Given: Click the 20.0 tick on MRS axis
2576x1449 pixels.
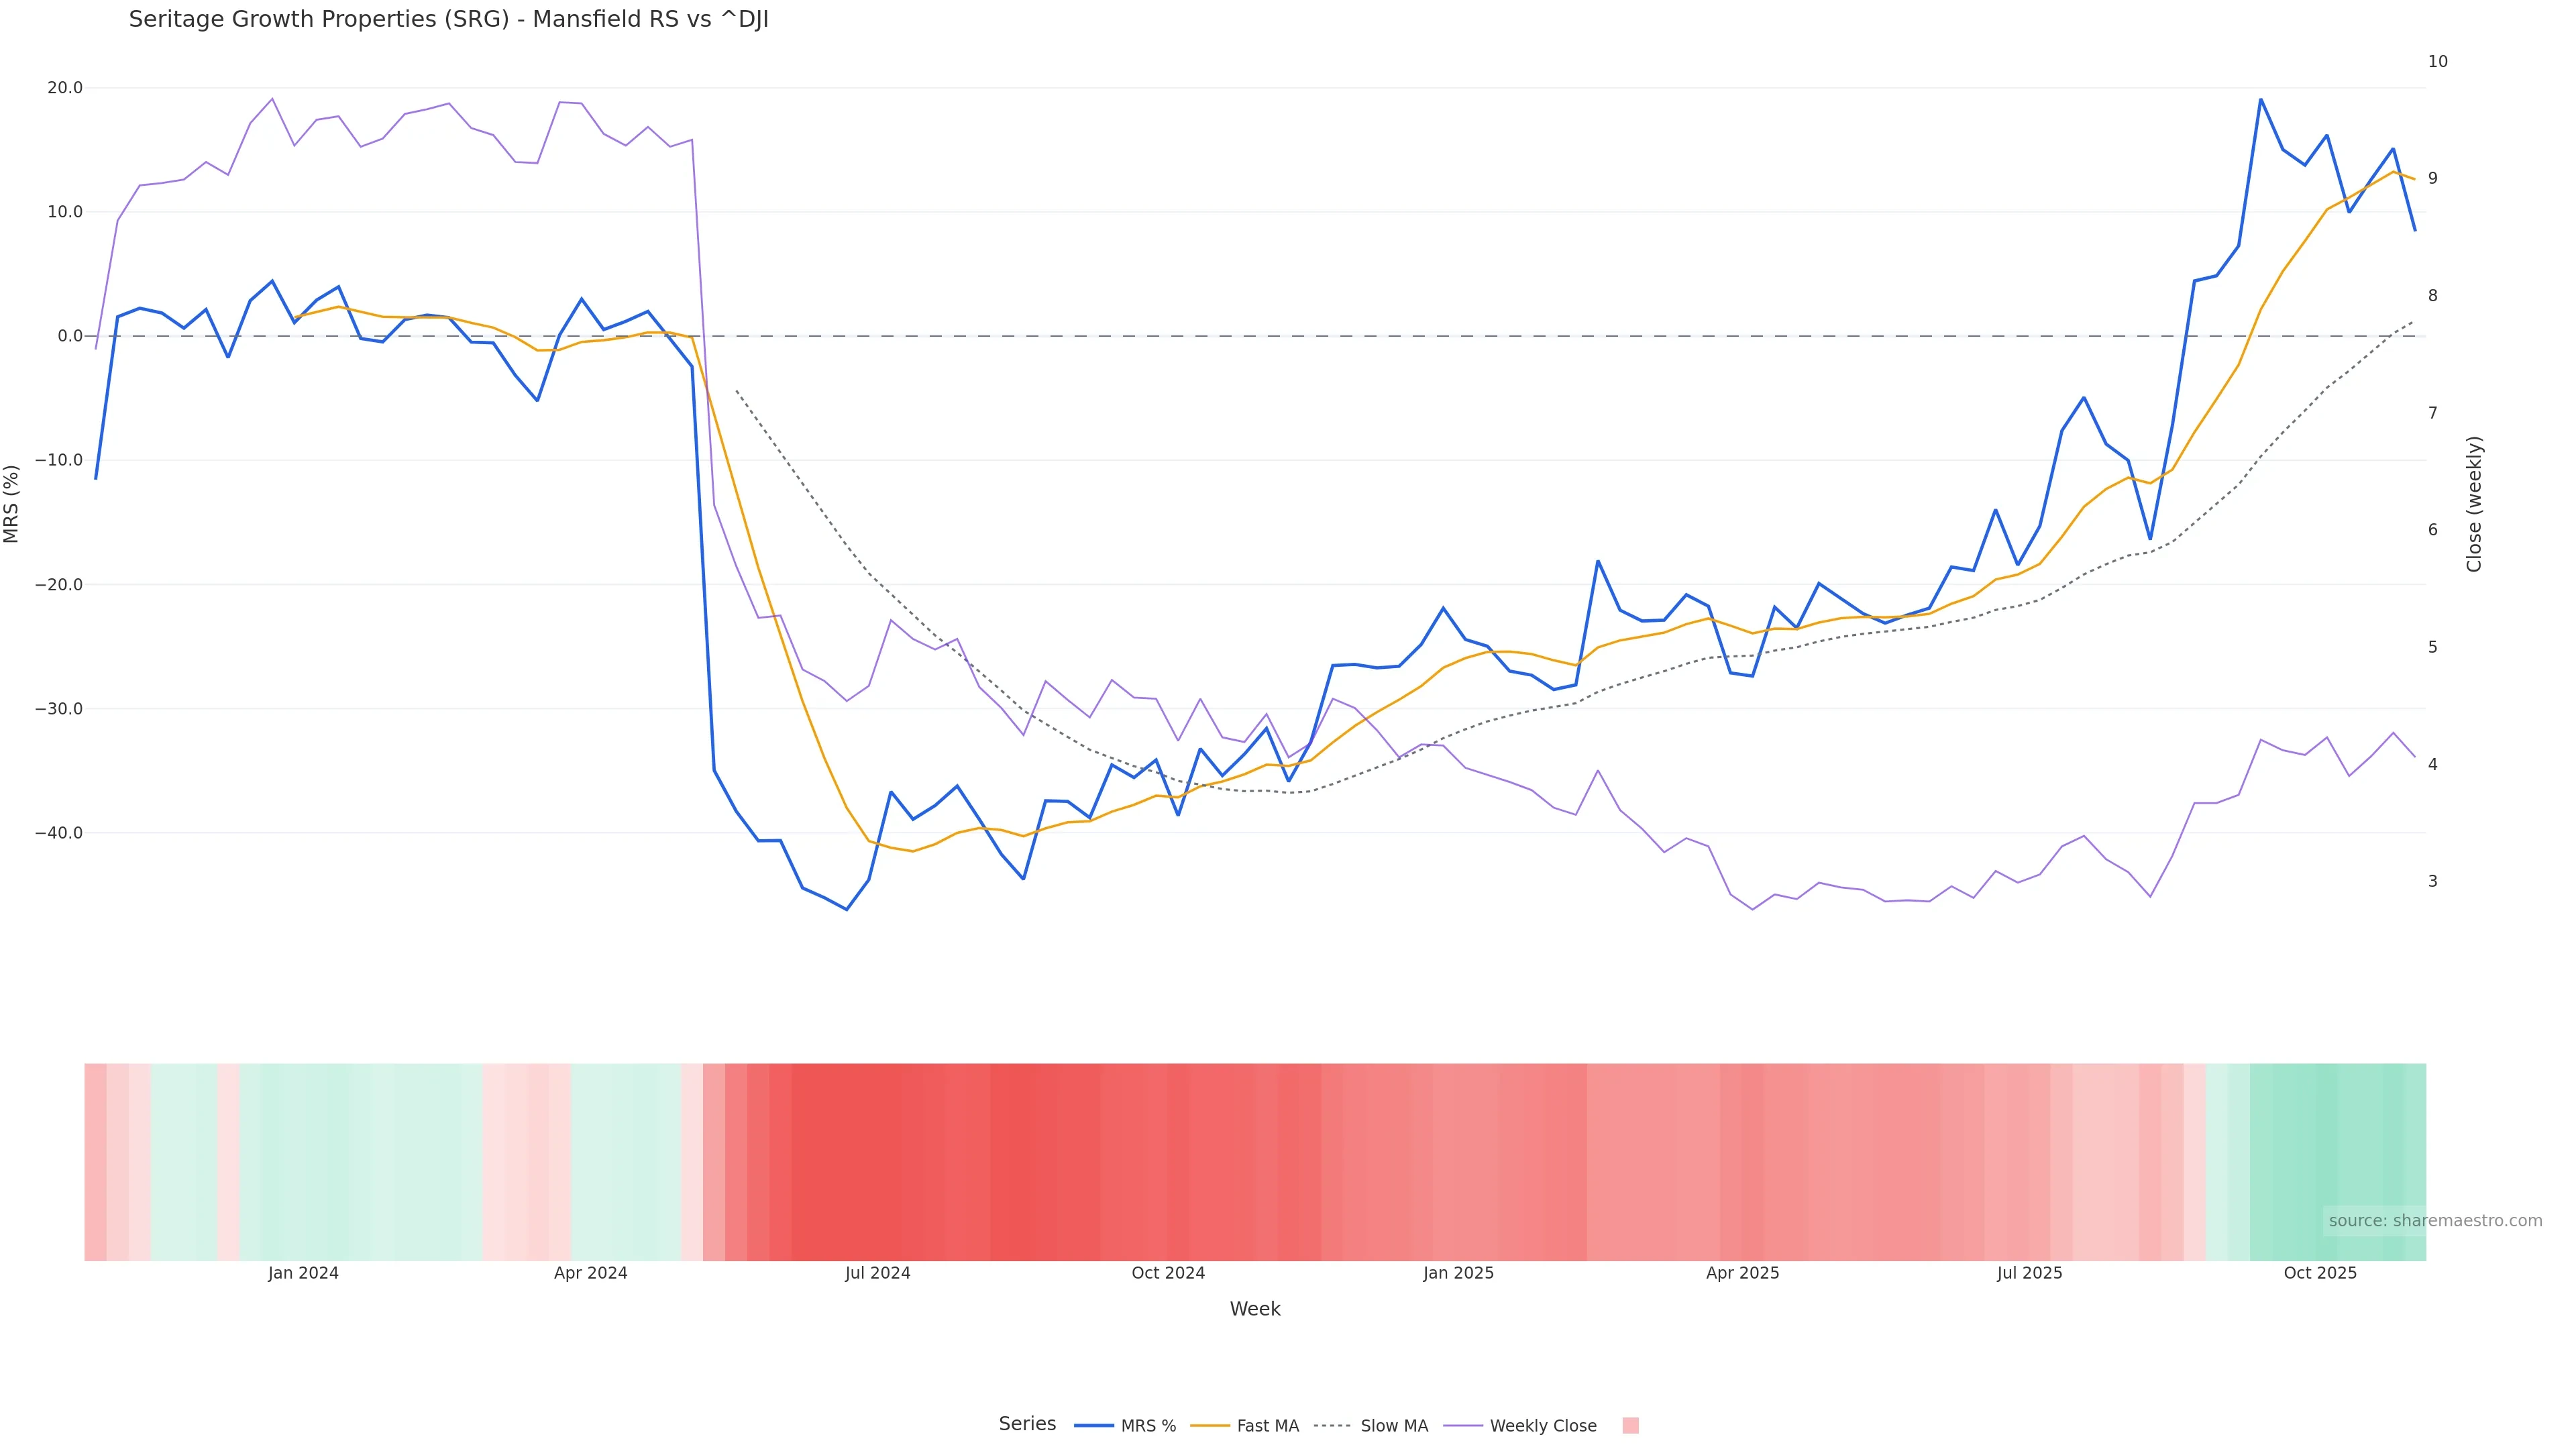Looking at the screenshot, I should 65,88.
